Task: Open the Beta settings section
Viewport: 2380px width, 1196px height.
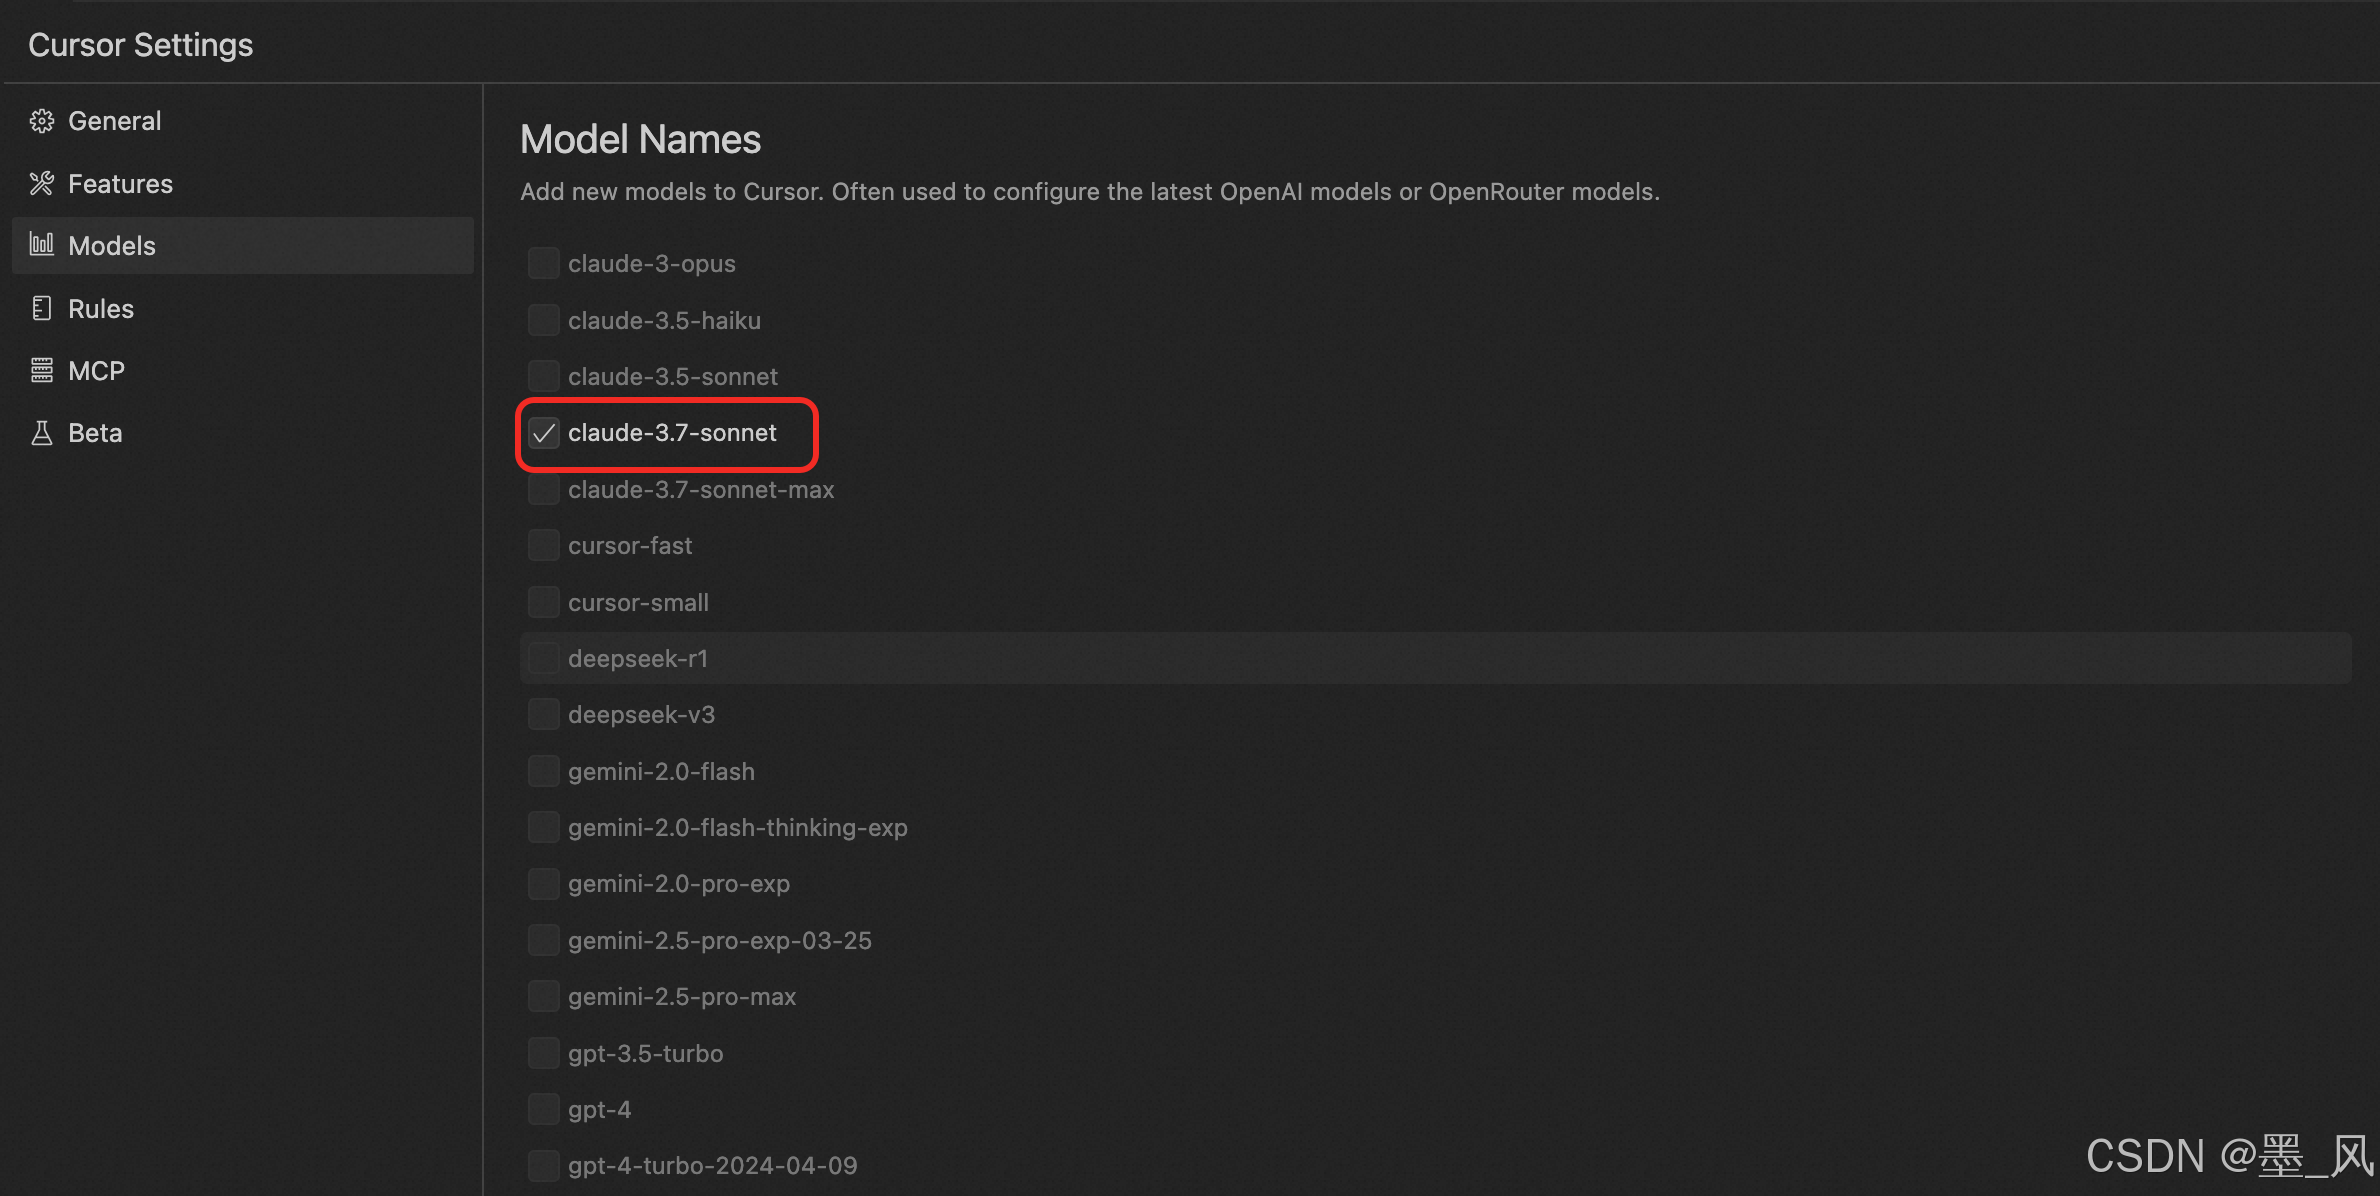Action: coord(95,433)
